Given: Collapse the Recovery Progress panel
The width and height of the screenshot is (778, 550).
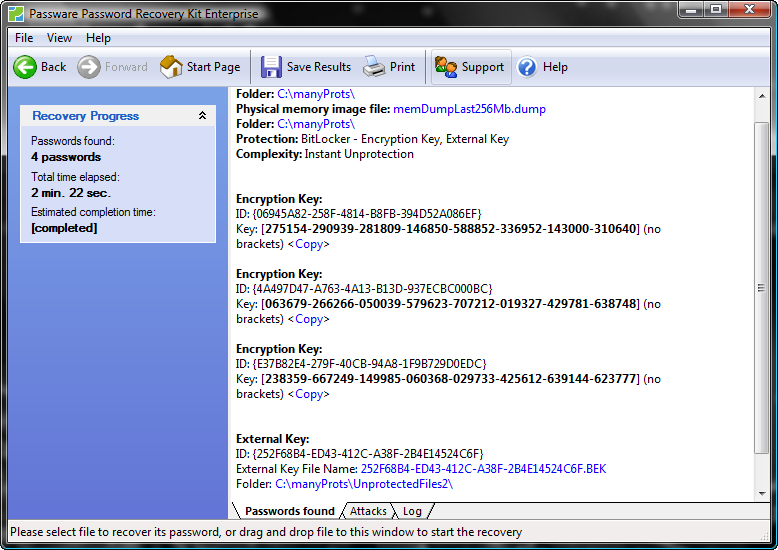Looking at the screenshot, I should 202,116.
